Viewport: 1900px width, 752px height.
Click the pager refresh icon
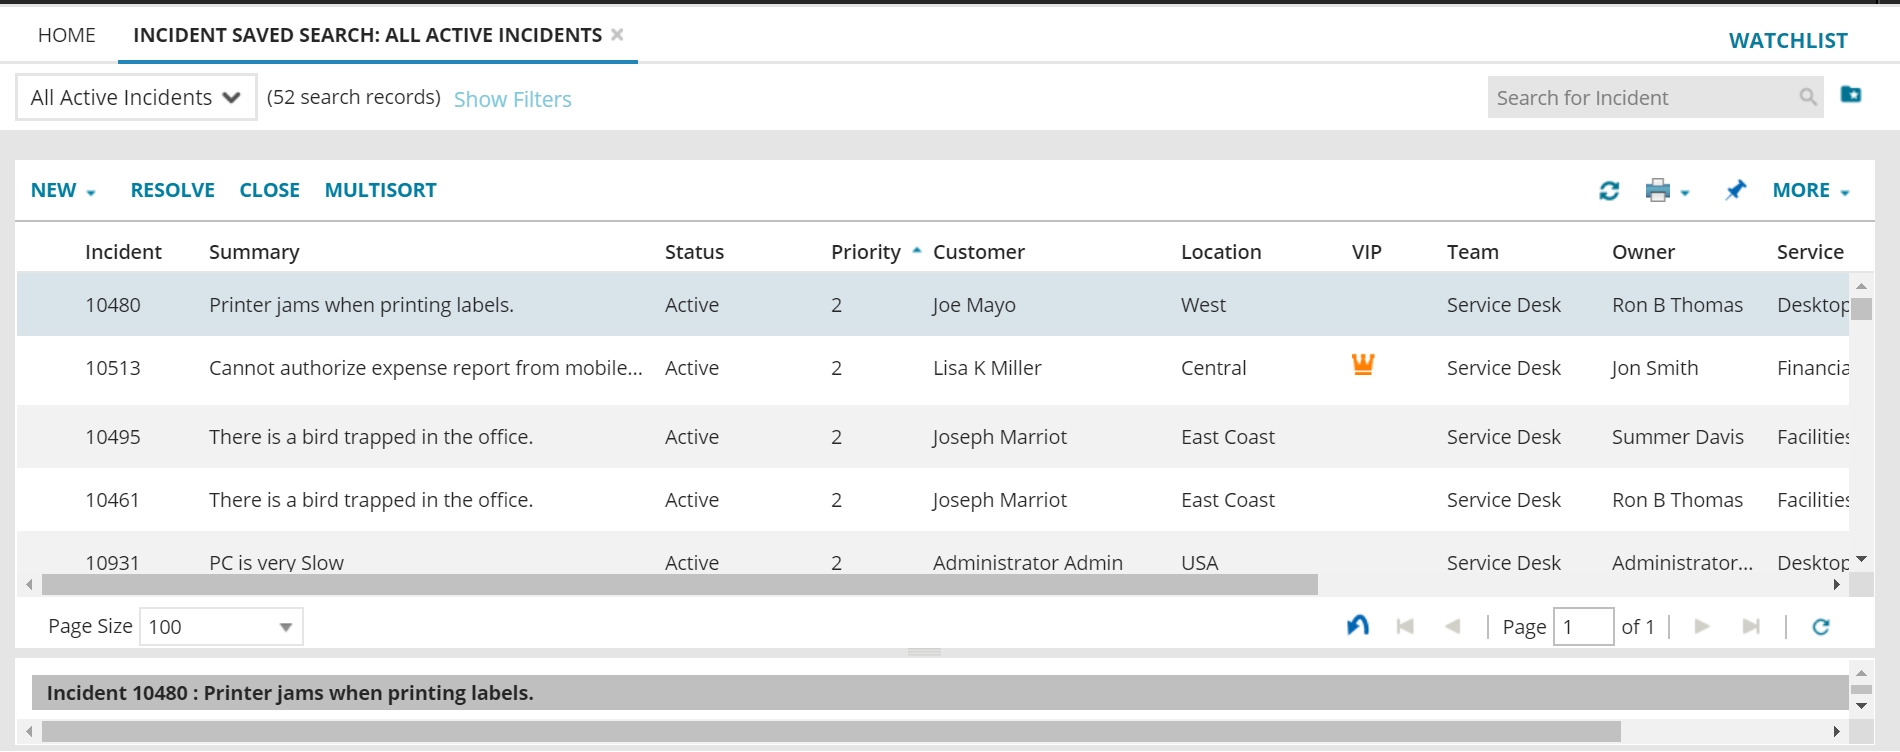(x=1821, y=627)
